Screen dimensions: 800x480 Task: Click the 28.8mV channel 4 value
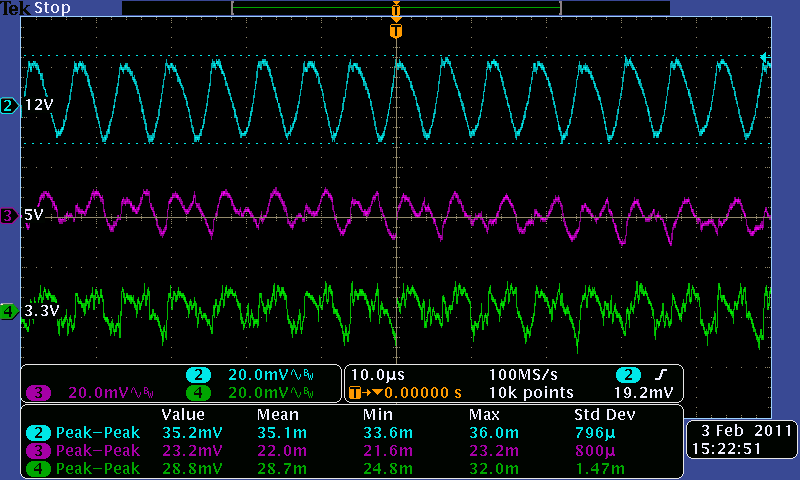tap(192, 469)
